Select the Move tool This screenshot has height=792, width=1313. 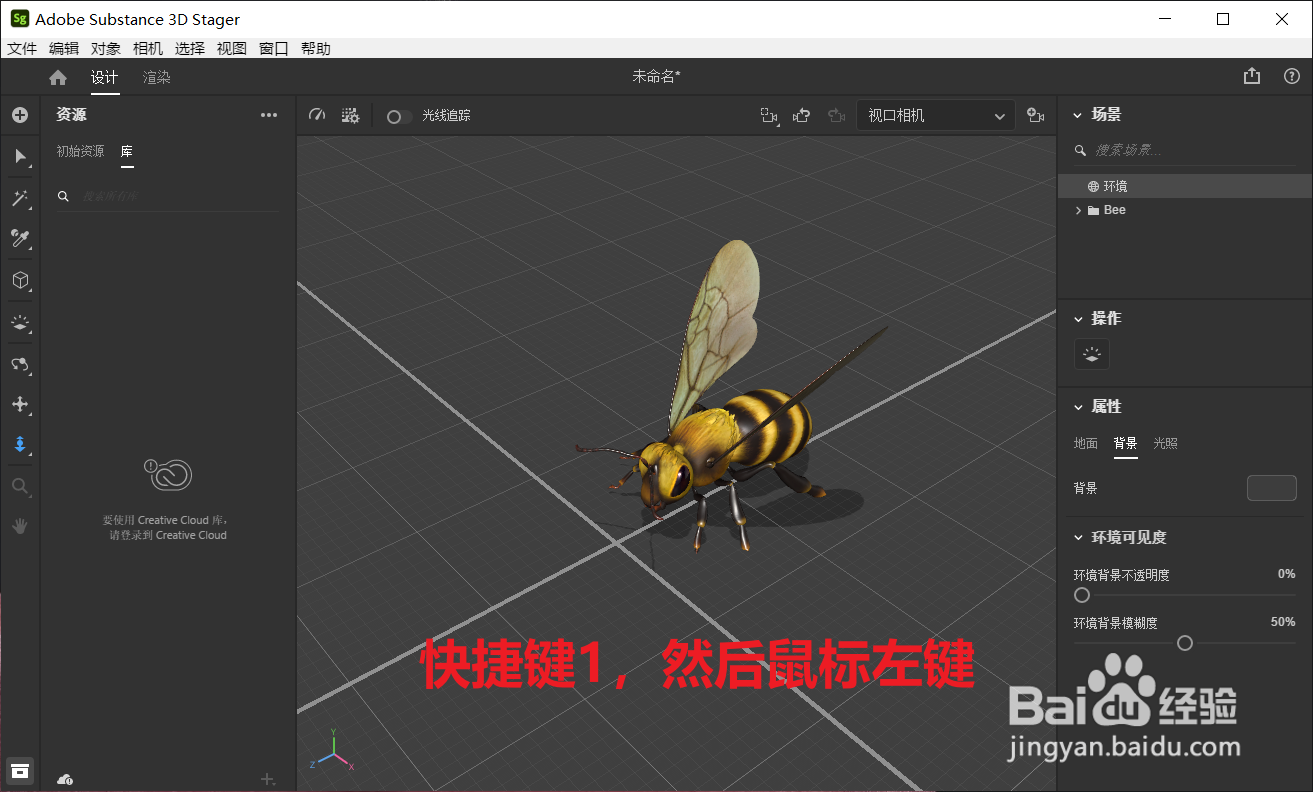tap(20, 404)
